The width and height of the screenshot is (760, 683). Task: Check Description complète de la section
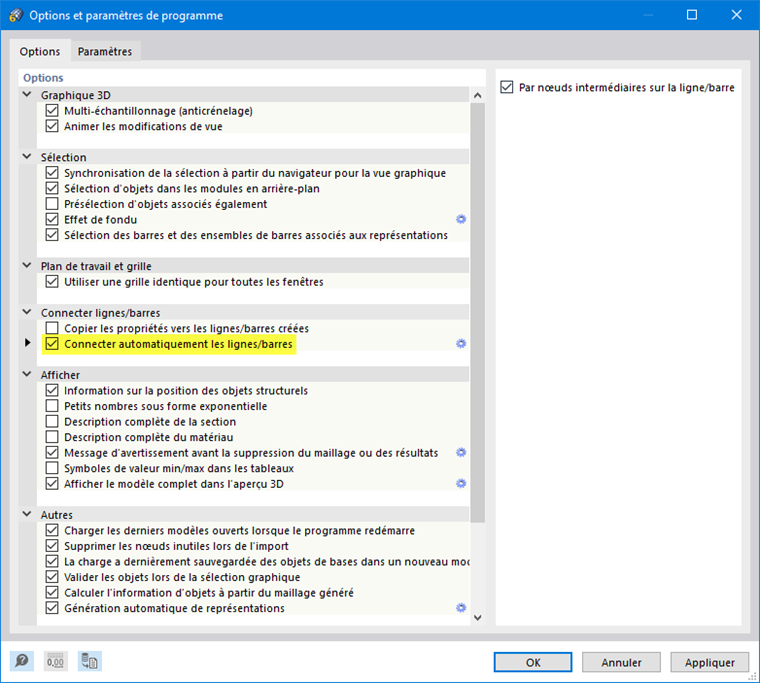click(x=52, y=422)
